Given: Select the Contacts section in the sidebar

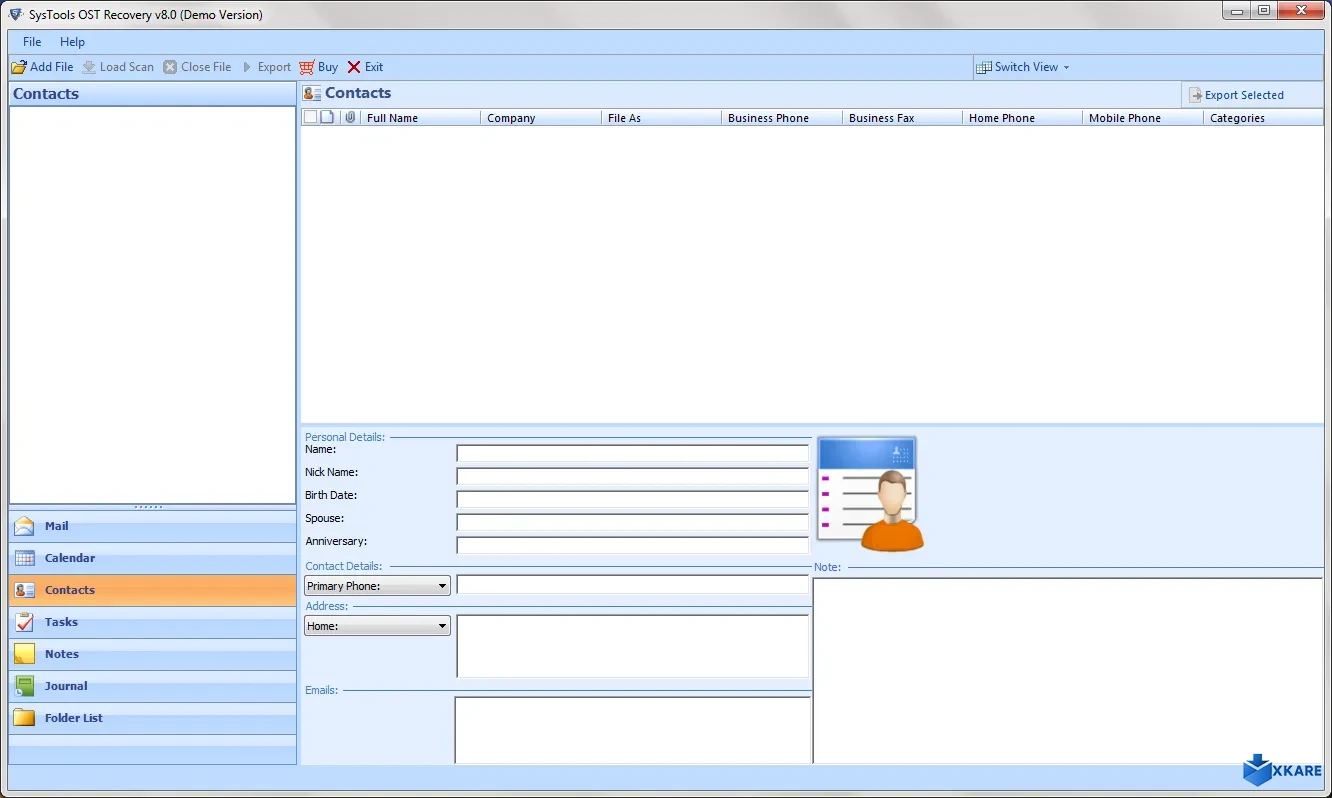Looking at the screenshot, I should coord(153,591).
